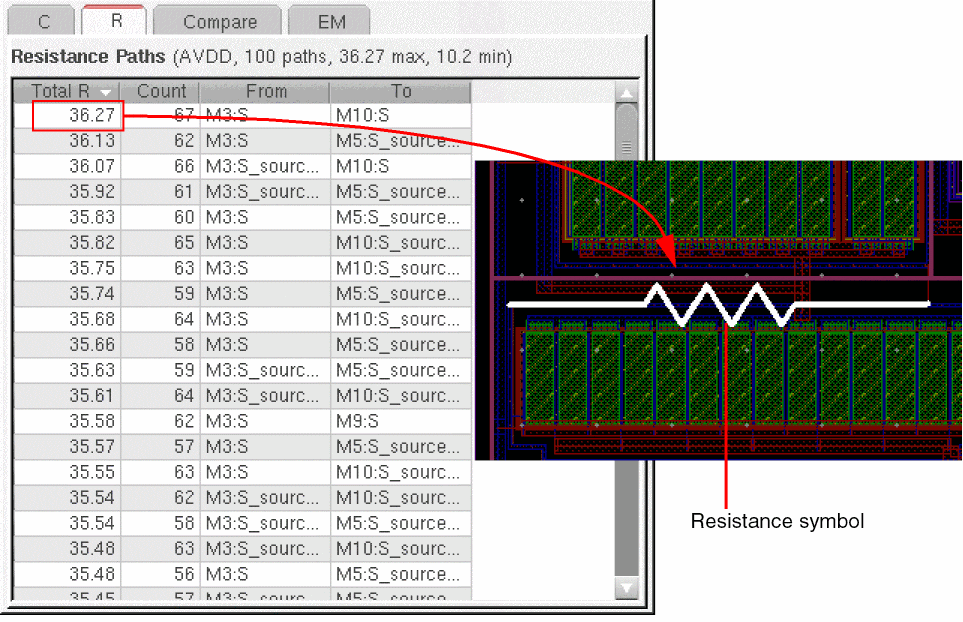Click the From column header

click(265, 91)
